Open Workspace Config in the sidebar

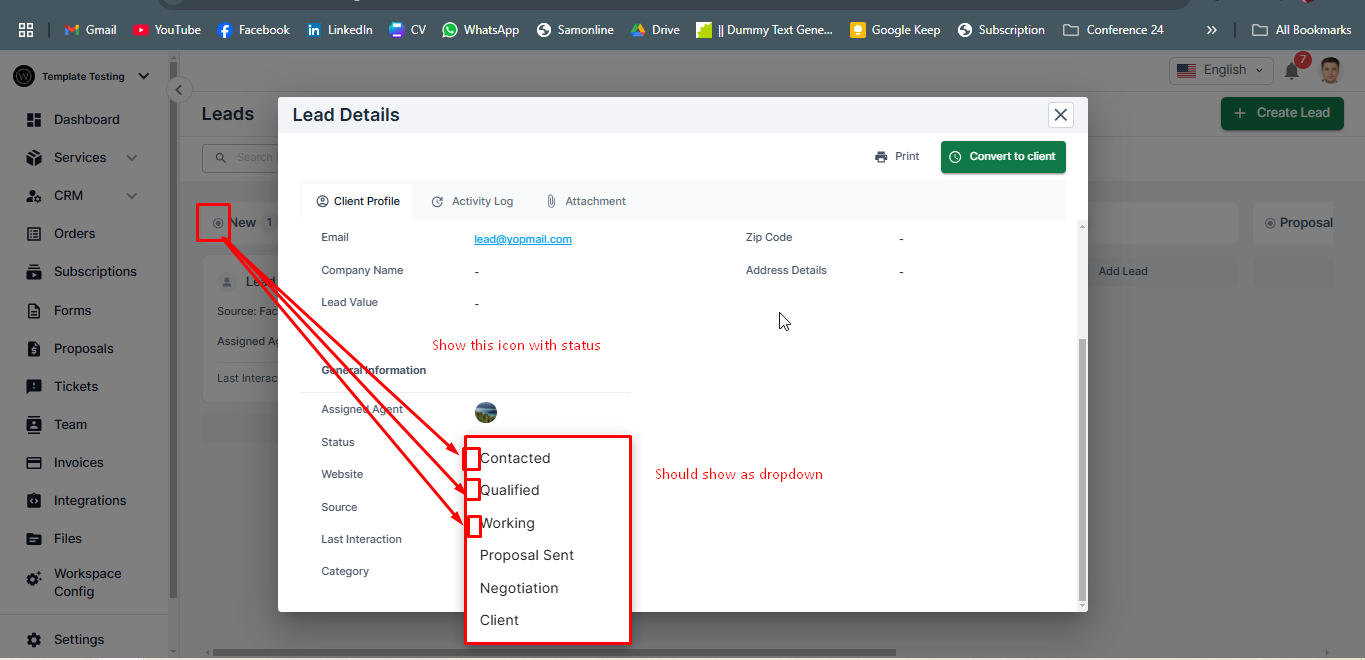click(74, 582)
